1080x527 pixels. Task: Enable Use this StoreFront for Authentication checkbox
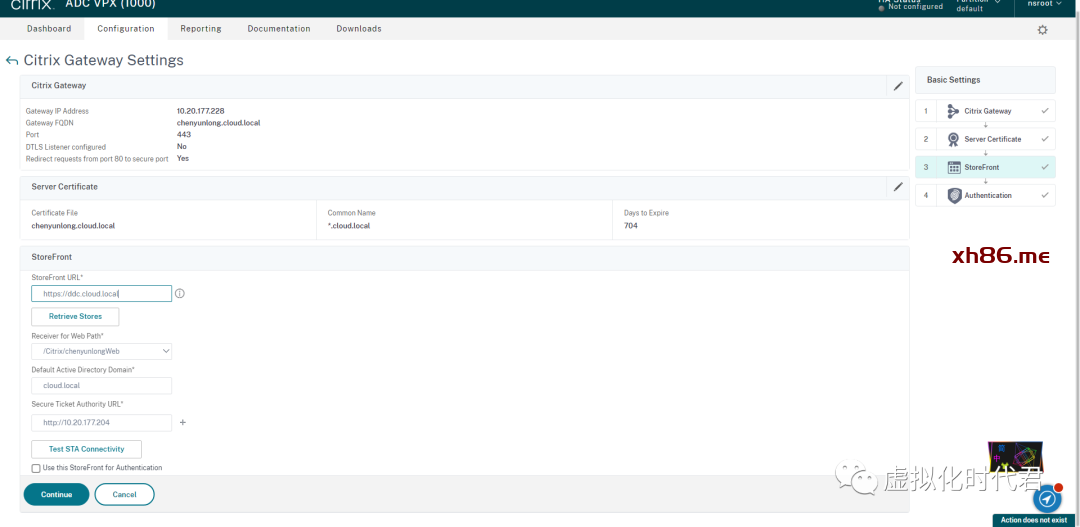[36, 468]
